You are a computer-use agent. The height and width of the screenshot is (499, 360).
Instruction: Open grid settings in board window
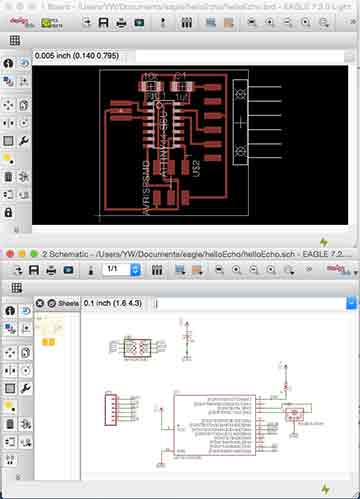click(14, 41)
